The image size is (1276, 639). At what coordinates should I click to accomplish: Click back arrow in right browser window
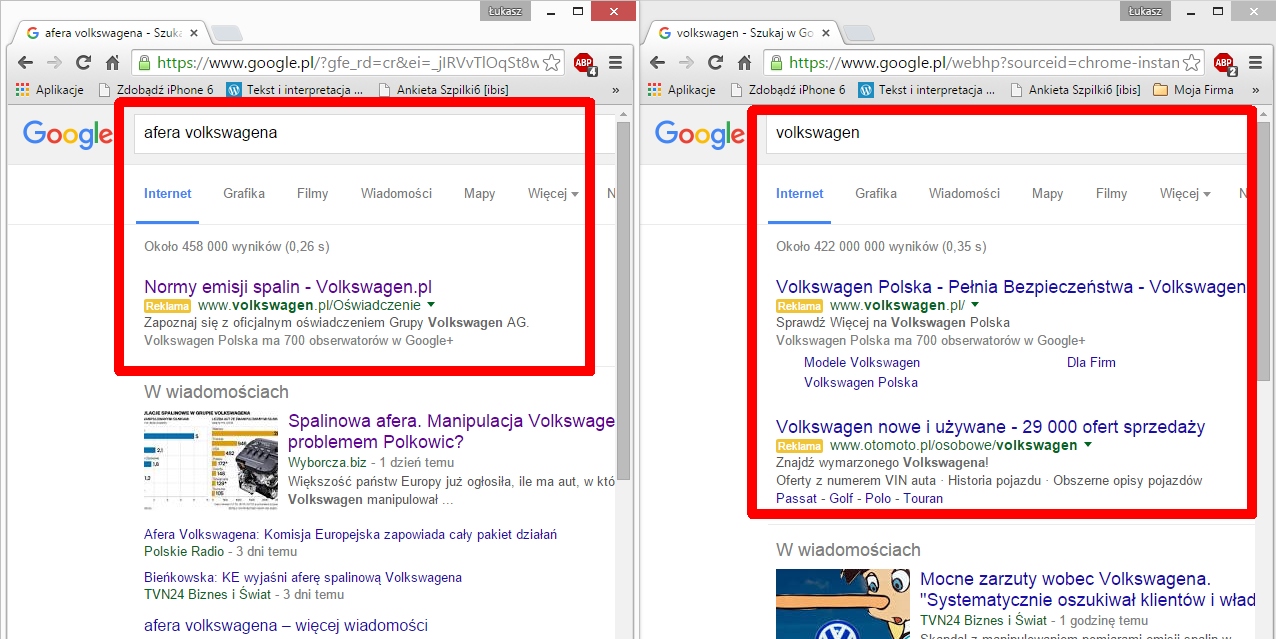[x=657, y=62]
